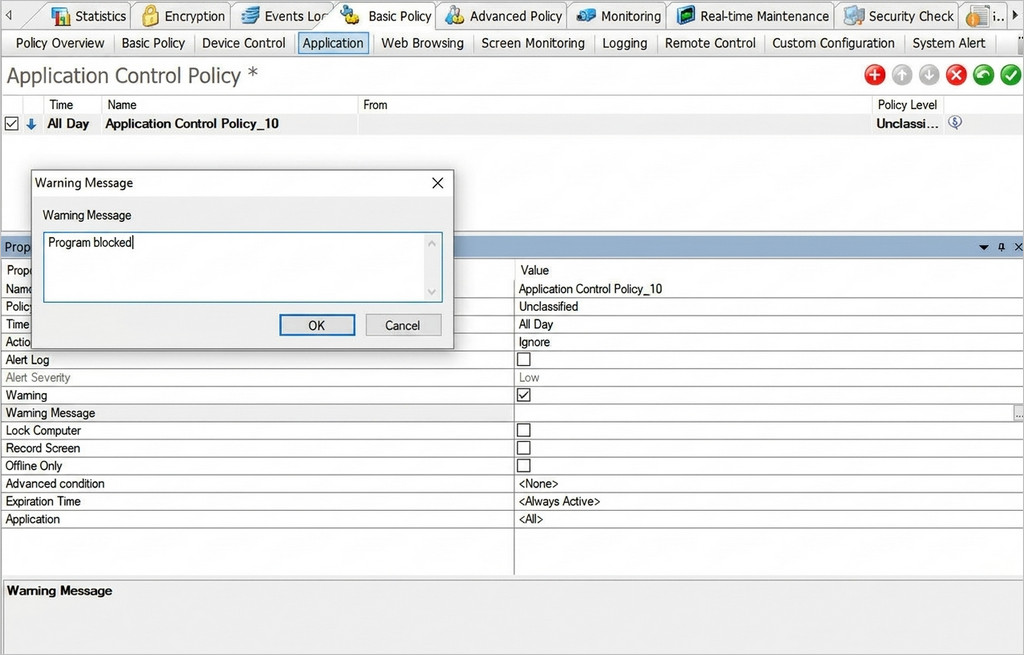The width and height of the screenshot is (1024, 655).
Task: Switch to the Statistics tab
Action: click(x=89, y=16)
